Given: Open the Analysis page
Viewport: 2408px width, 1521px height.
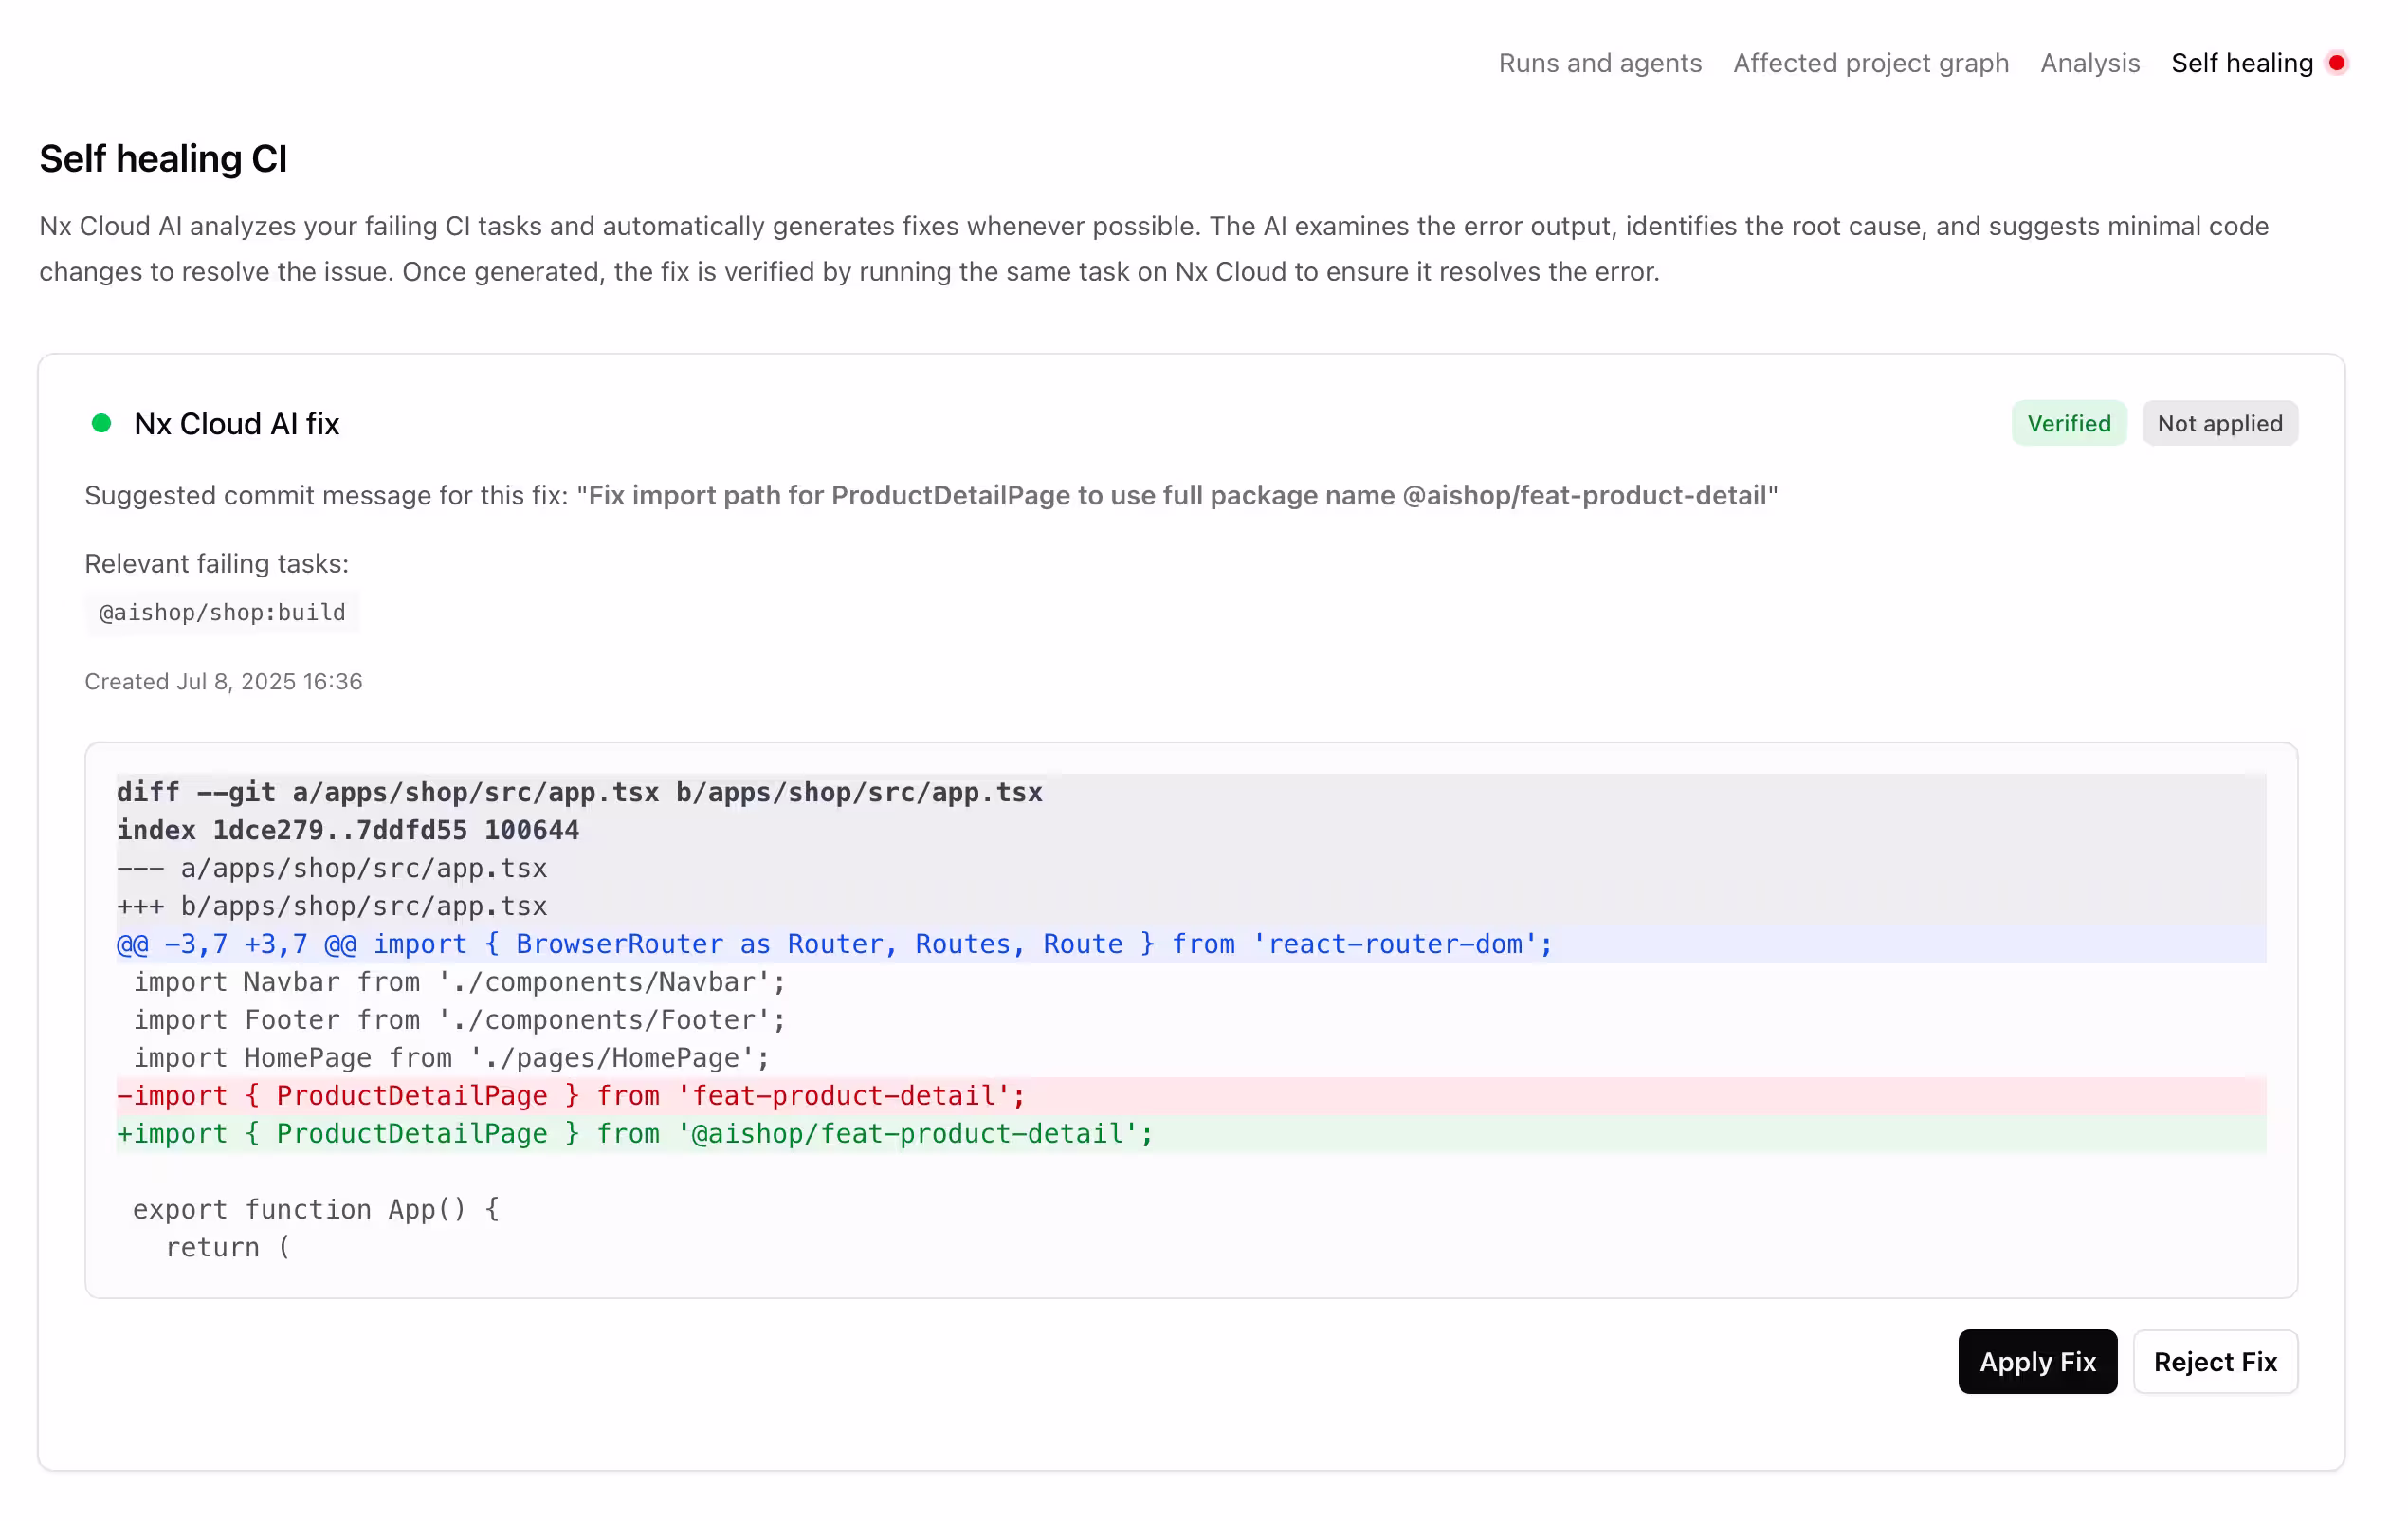Looking at the screenshot, I should (2089, 62).
